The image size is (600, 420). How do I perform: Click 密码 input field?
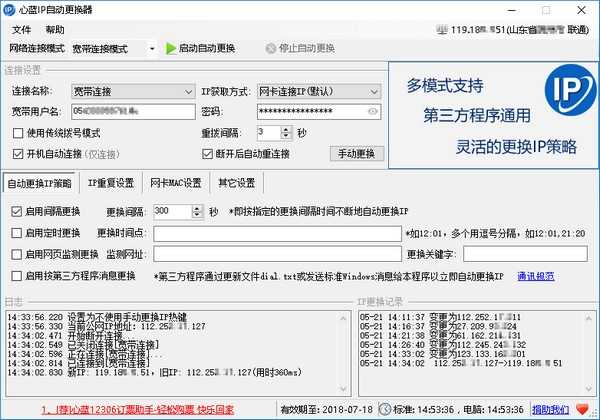(319, 112)
